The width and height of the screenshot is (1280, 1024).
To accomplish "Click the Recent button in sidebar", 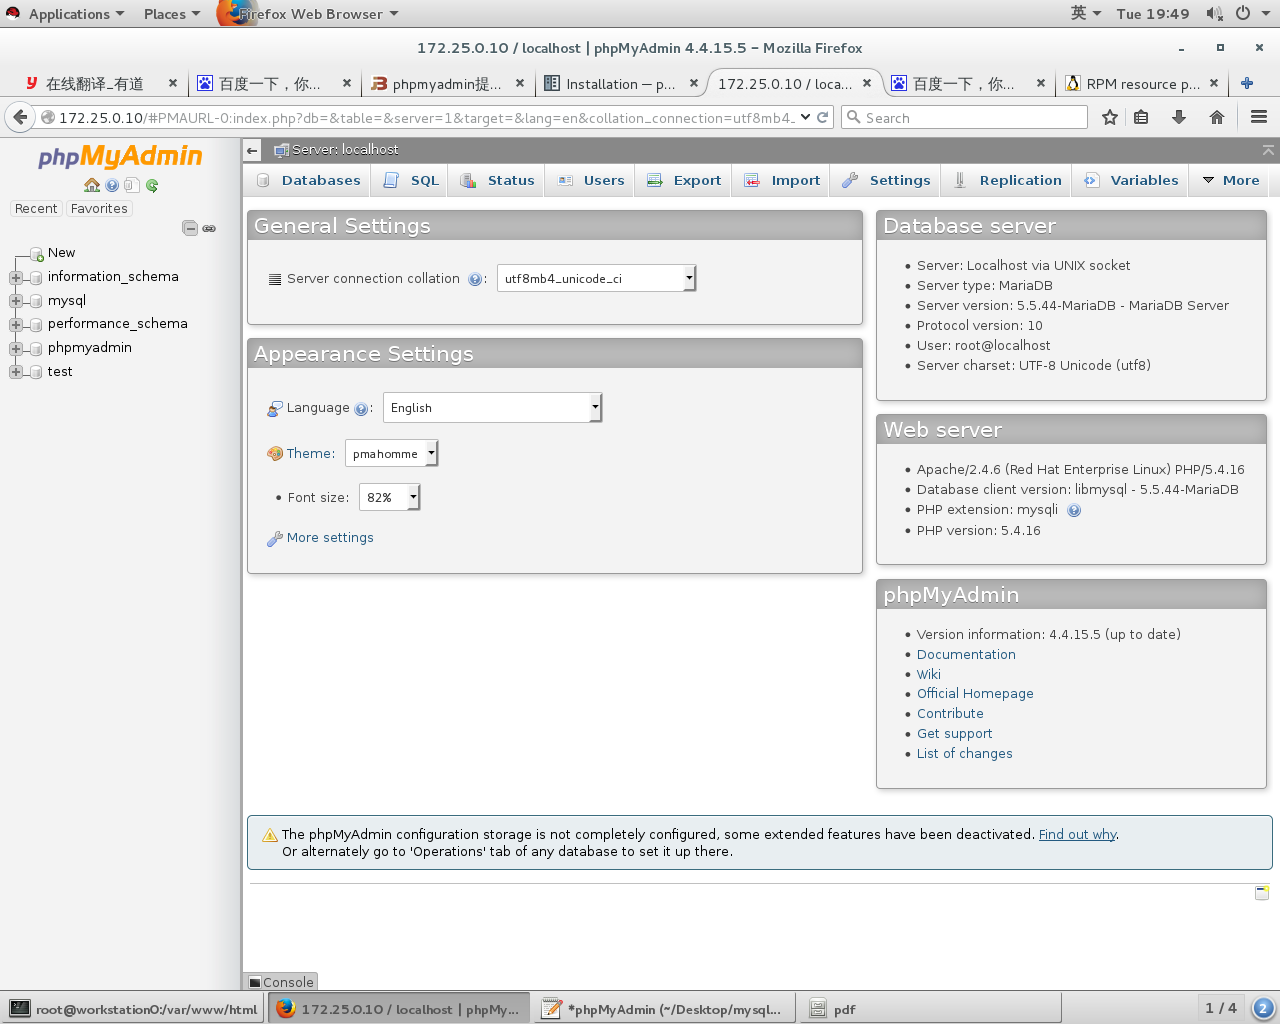I will (x=36, y=209).
